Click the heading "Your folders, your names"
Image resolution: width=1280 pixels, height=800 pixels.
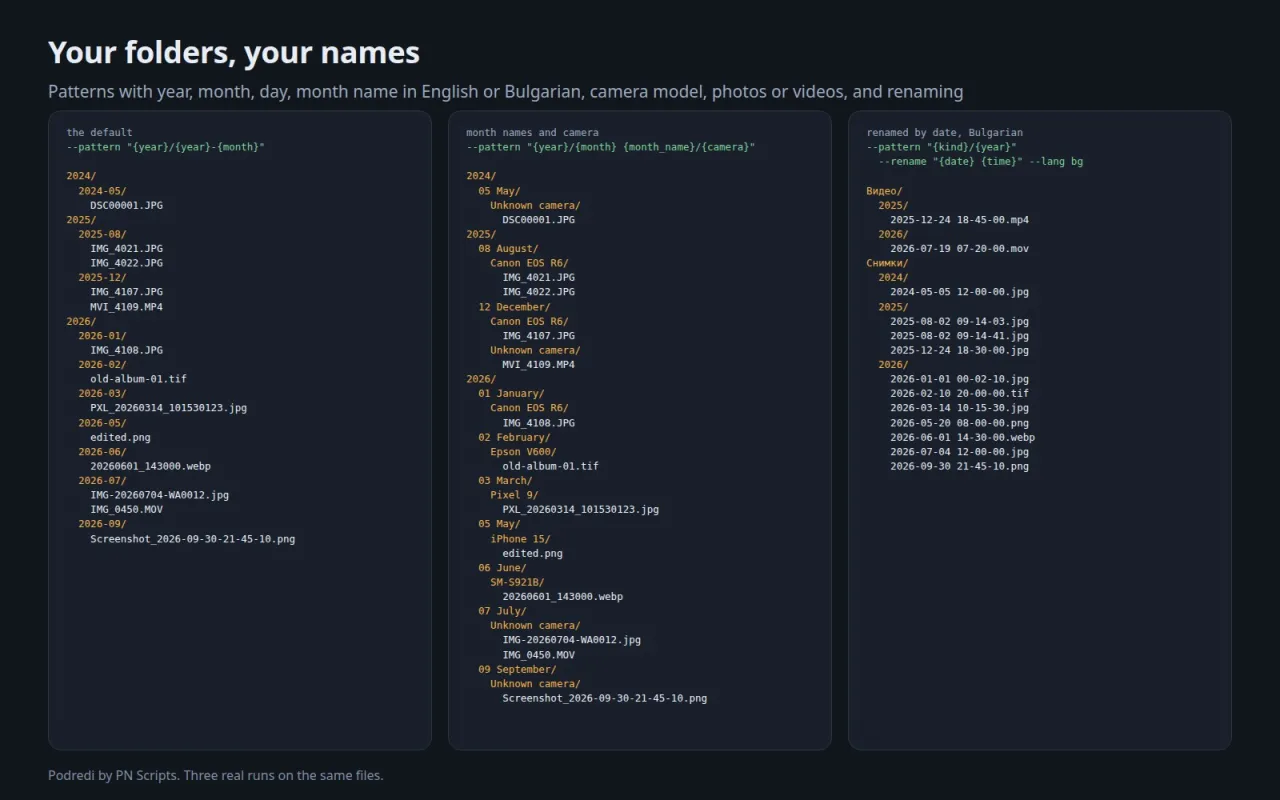coord(234,52)
